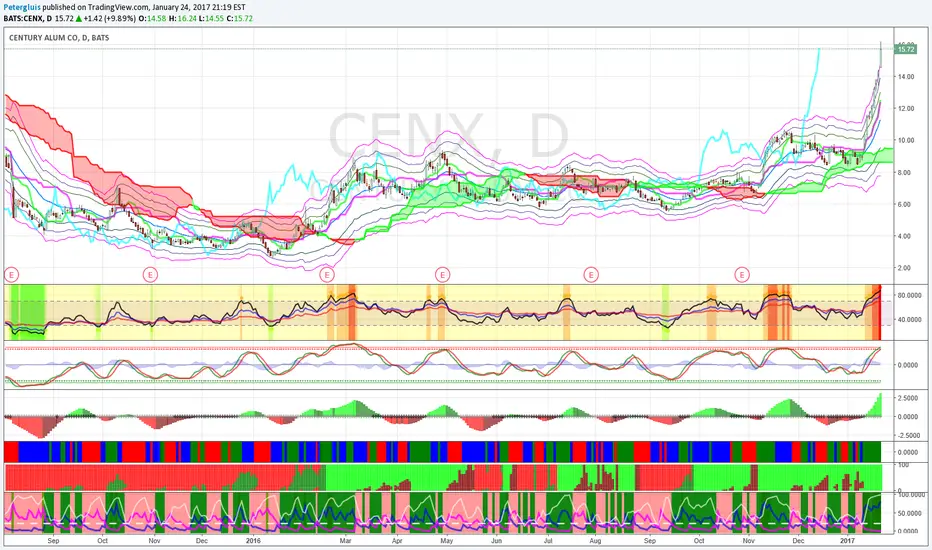This screenshot has height=550, width=932.
Task: Open the Petergluis author link
Action: click(22, 8)
